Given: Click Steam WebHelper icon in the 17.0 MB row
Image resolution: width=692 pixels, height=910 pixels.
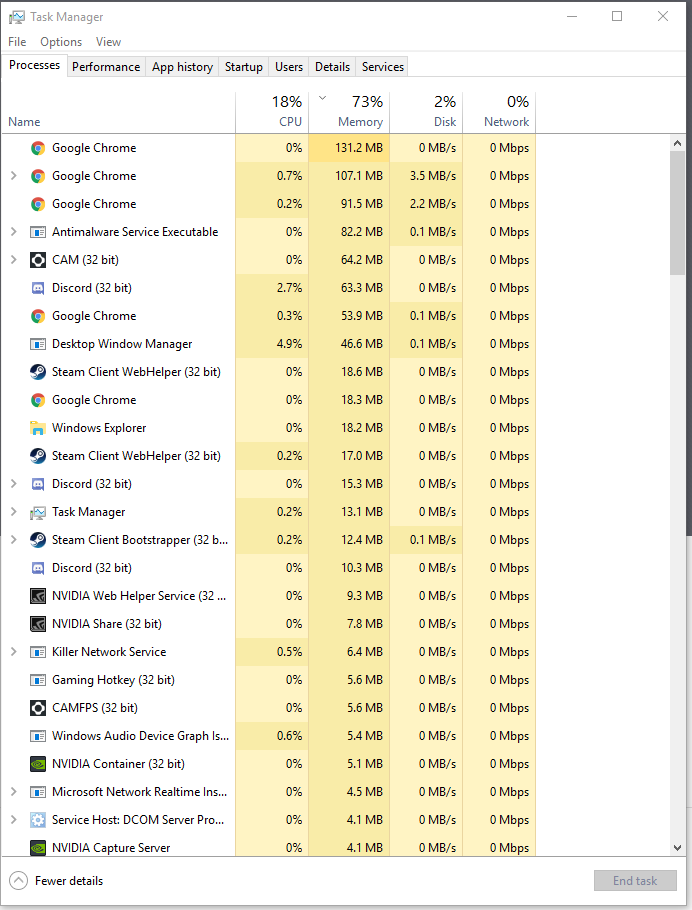Looking at the screenshot, I should pyautogui.click(x=38, y=456).
